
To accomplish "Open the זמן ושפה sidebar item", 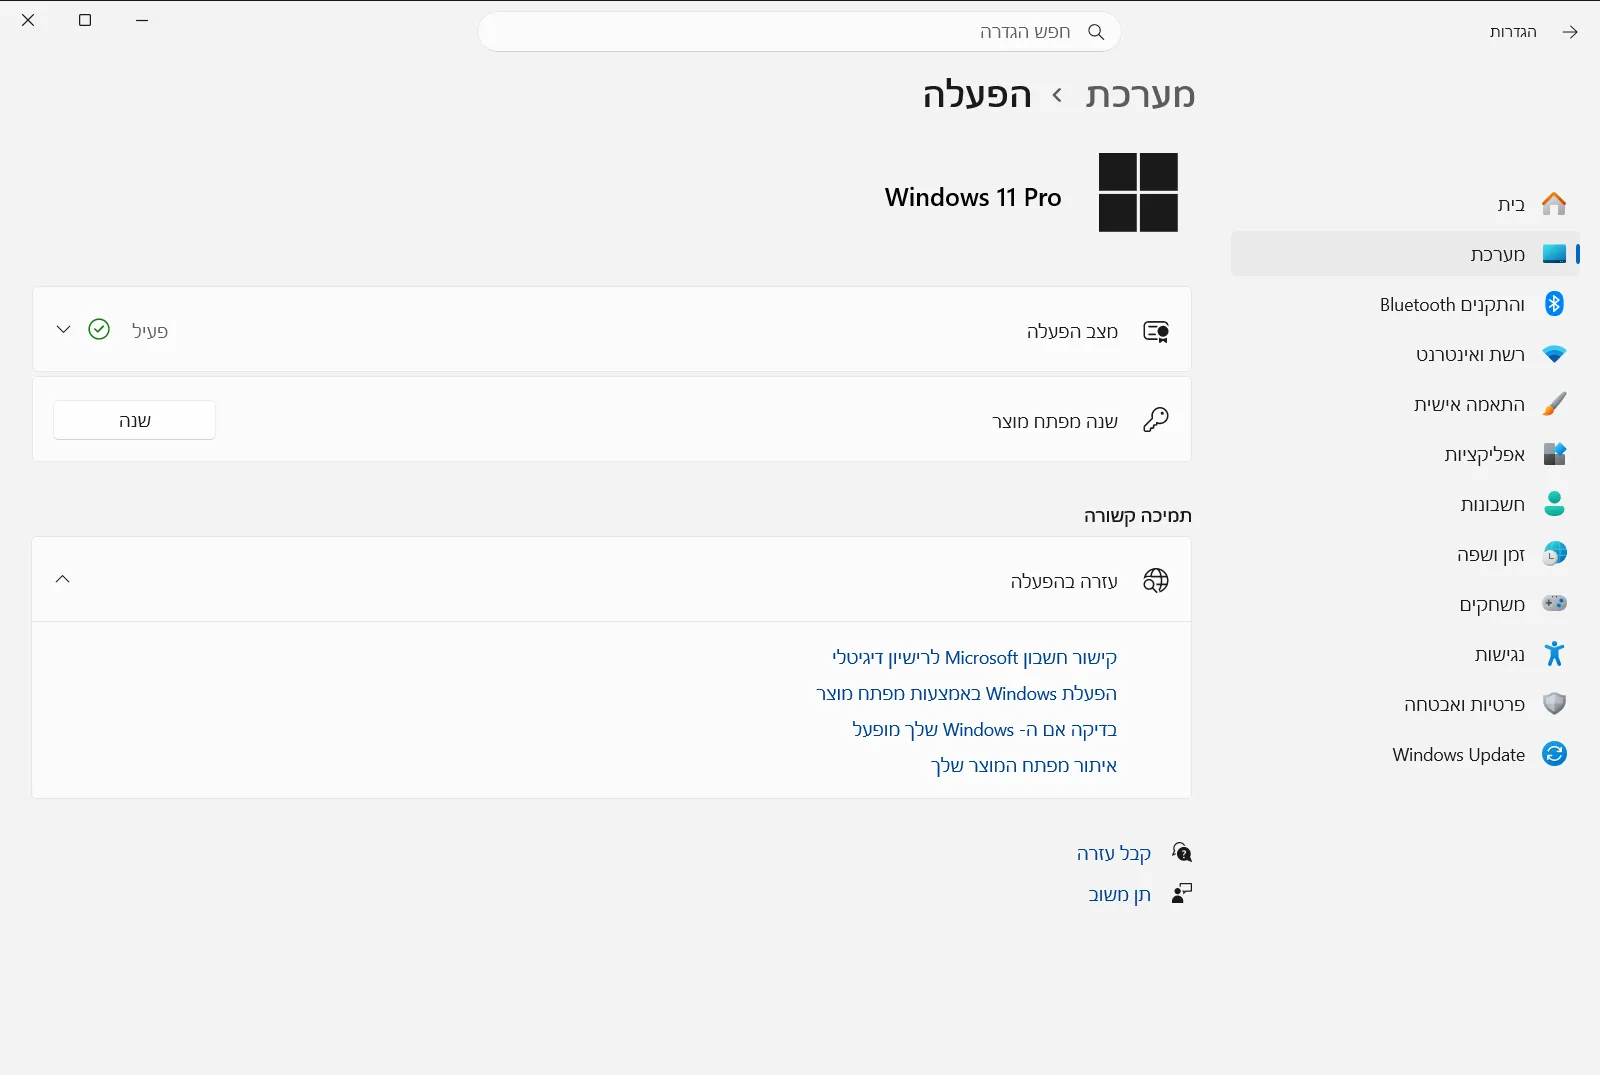I will tap(1405, 554).
